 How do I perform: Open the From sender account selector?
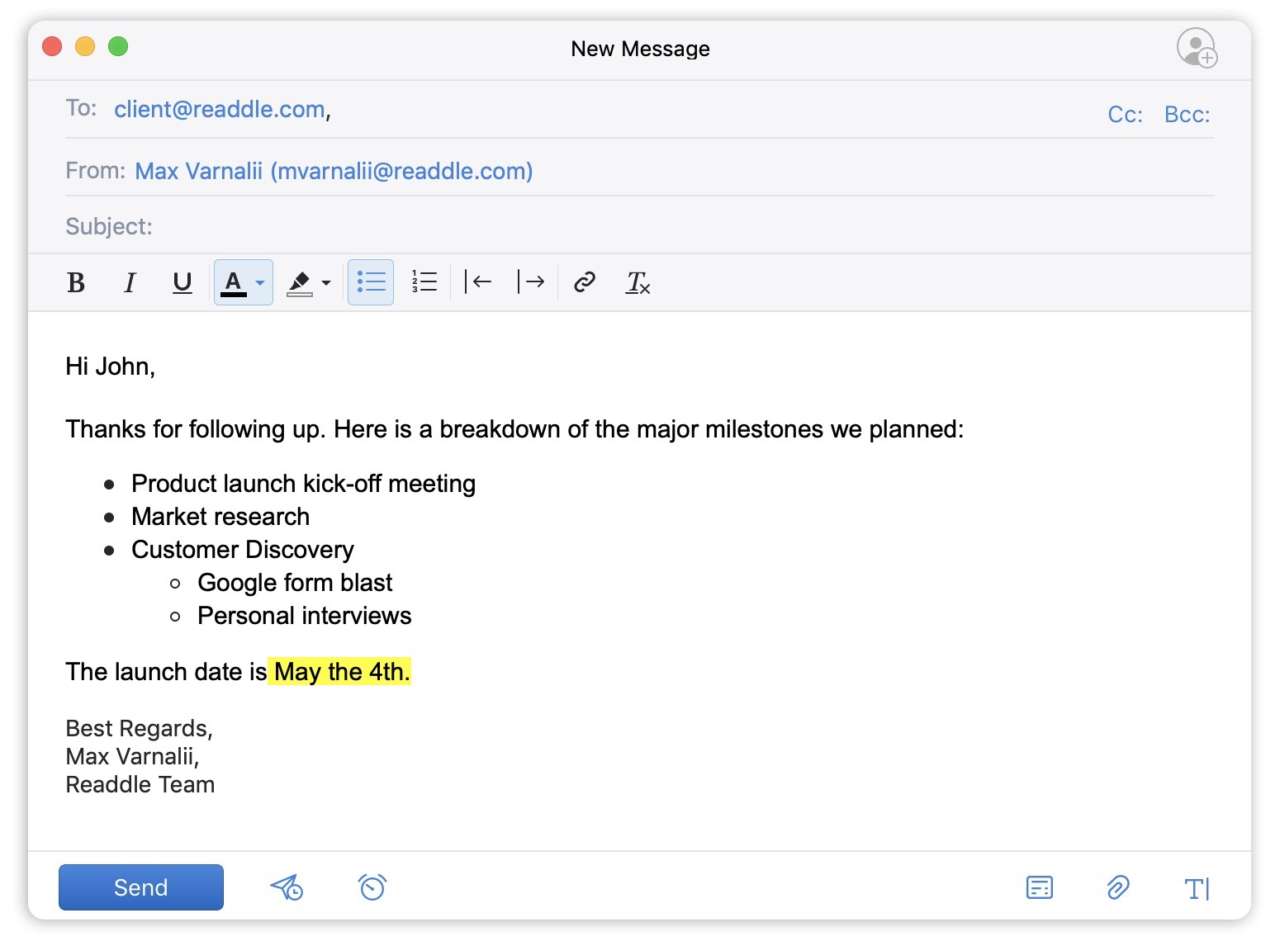(x=333, y=171)
